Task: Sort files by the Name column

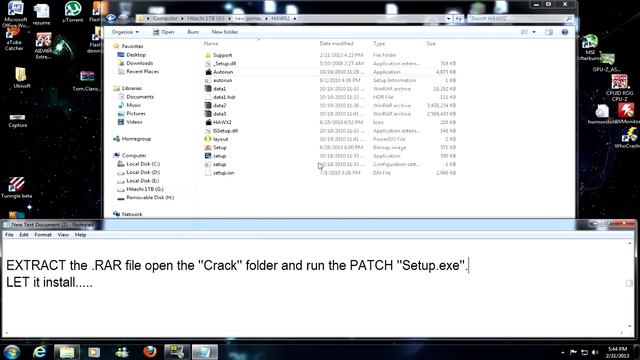Action: 211,43
